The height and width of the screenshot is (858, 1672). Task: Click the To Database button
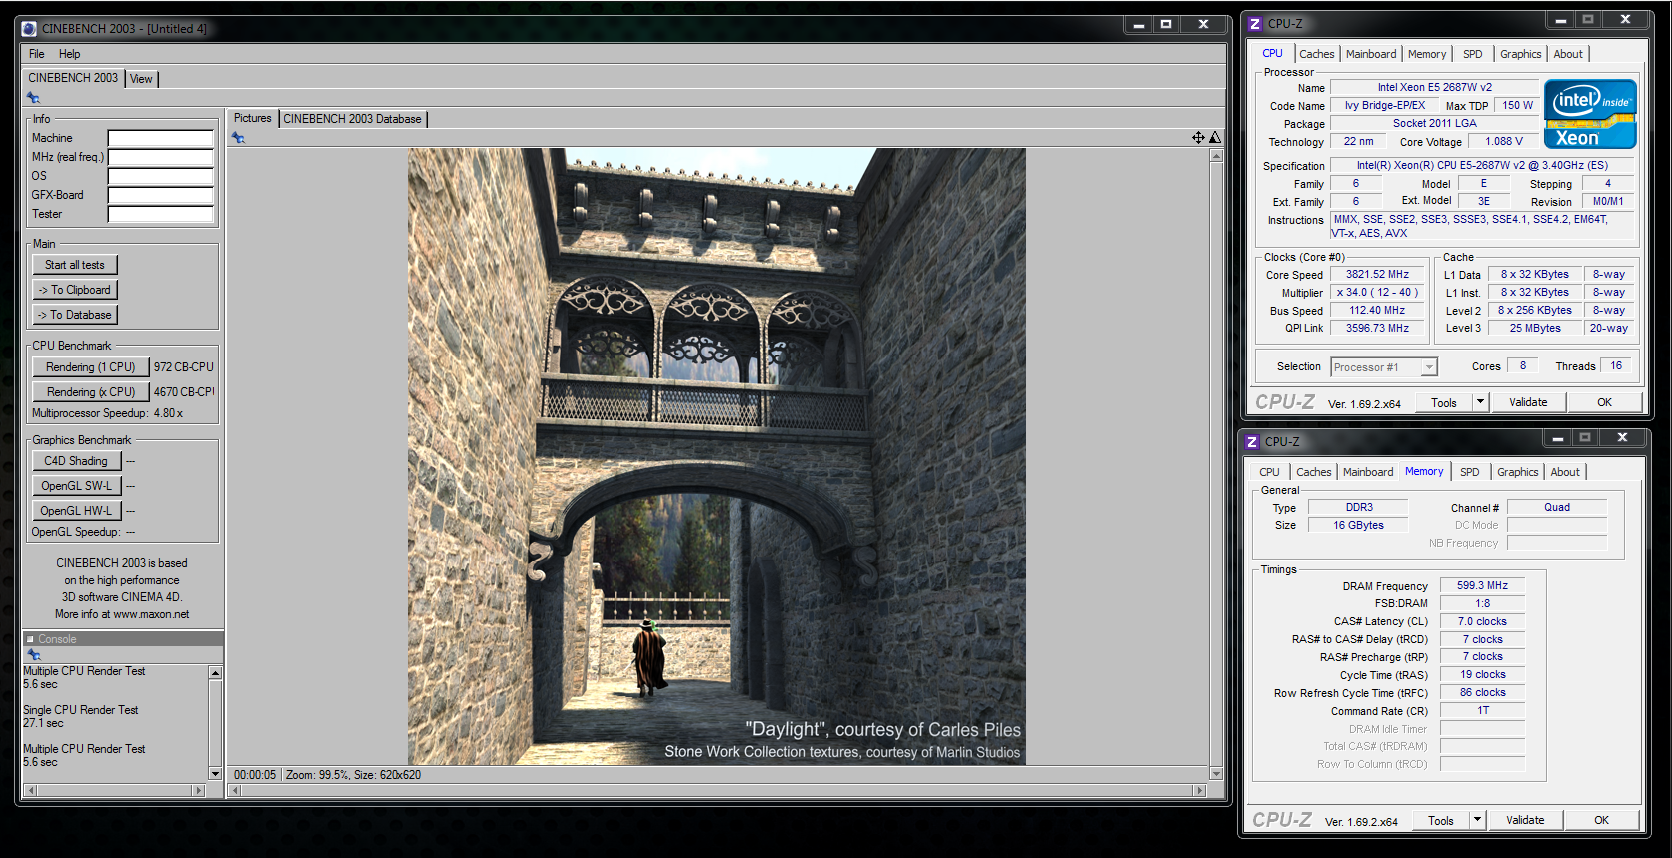click(75, 315)
